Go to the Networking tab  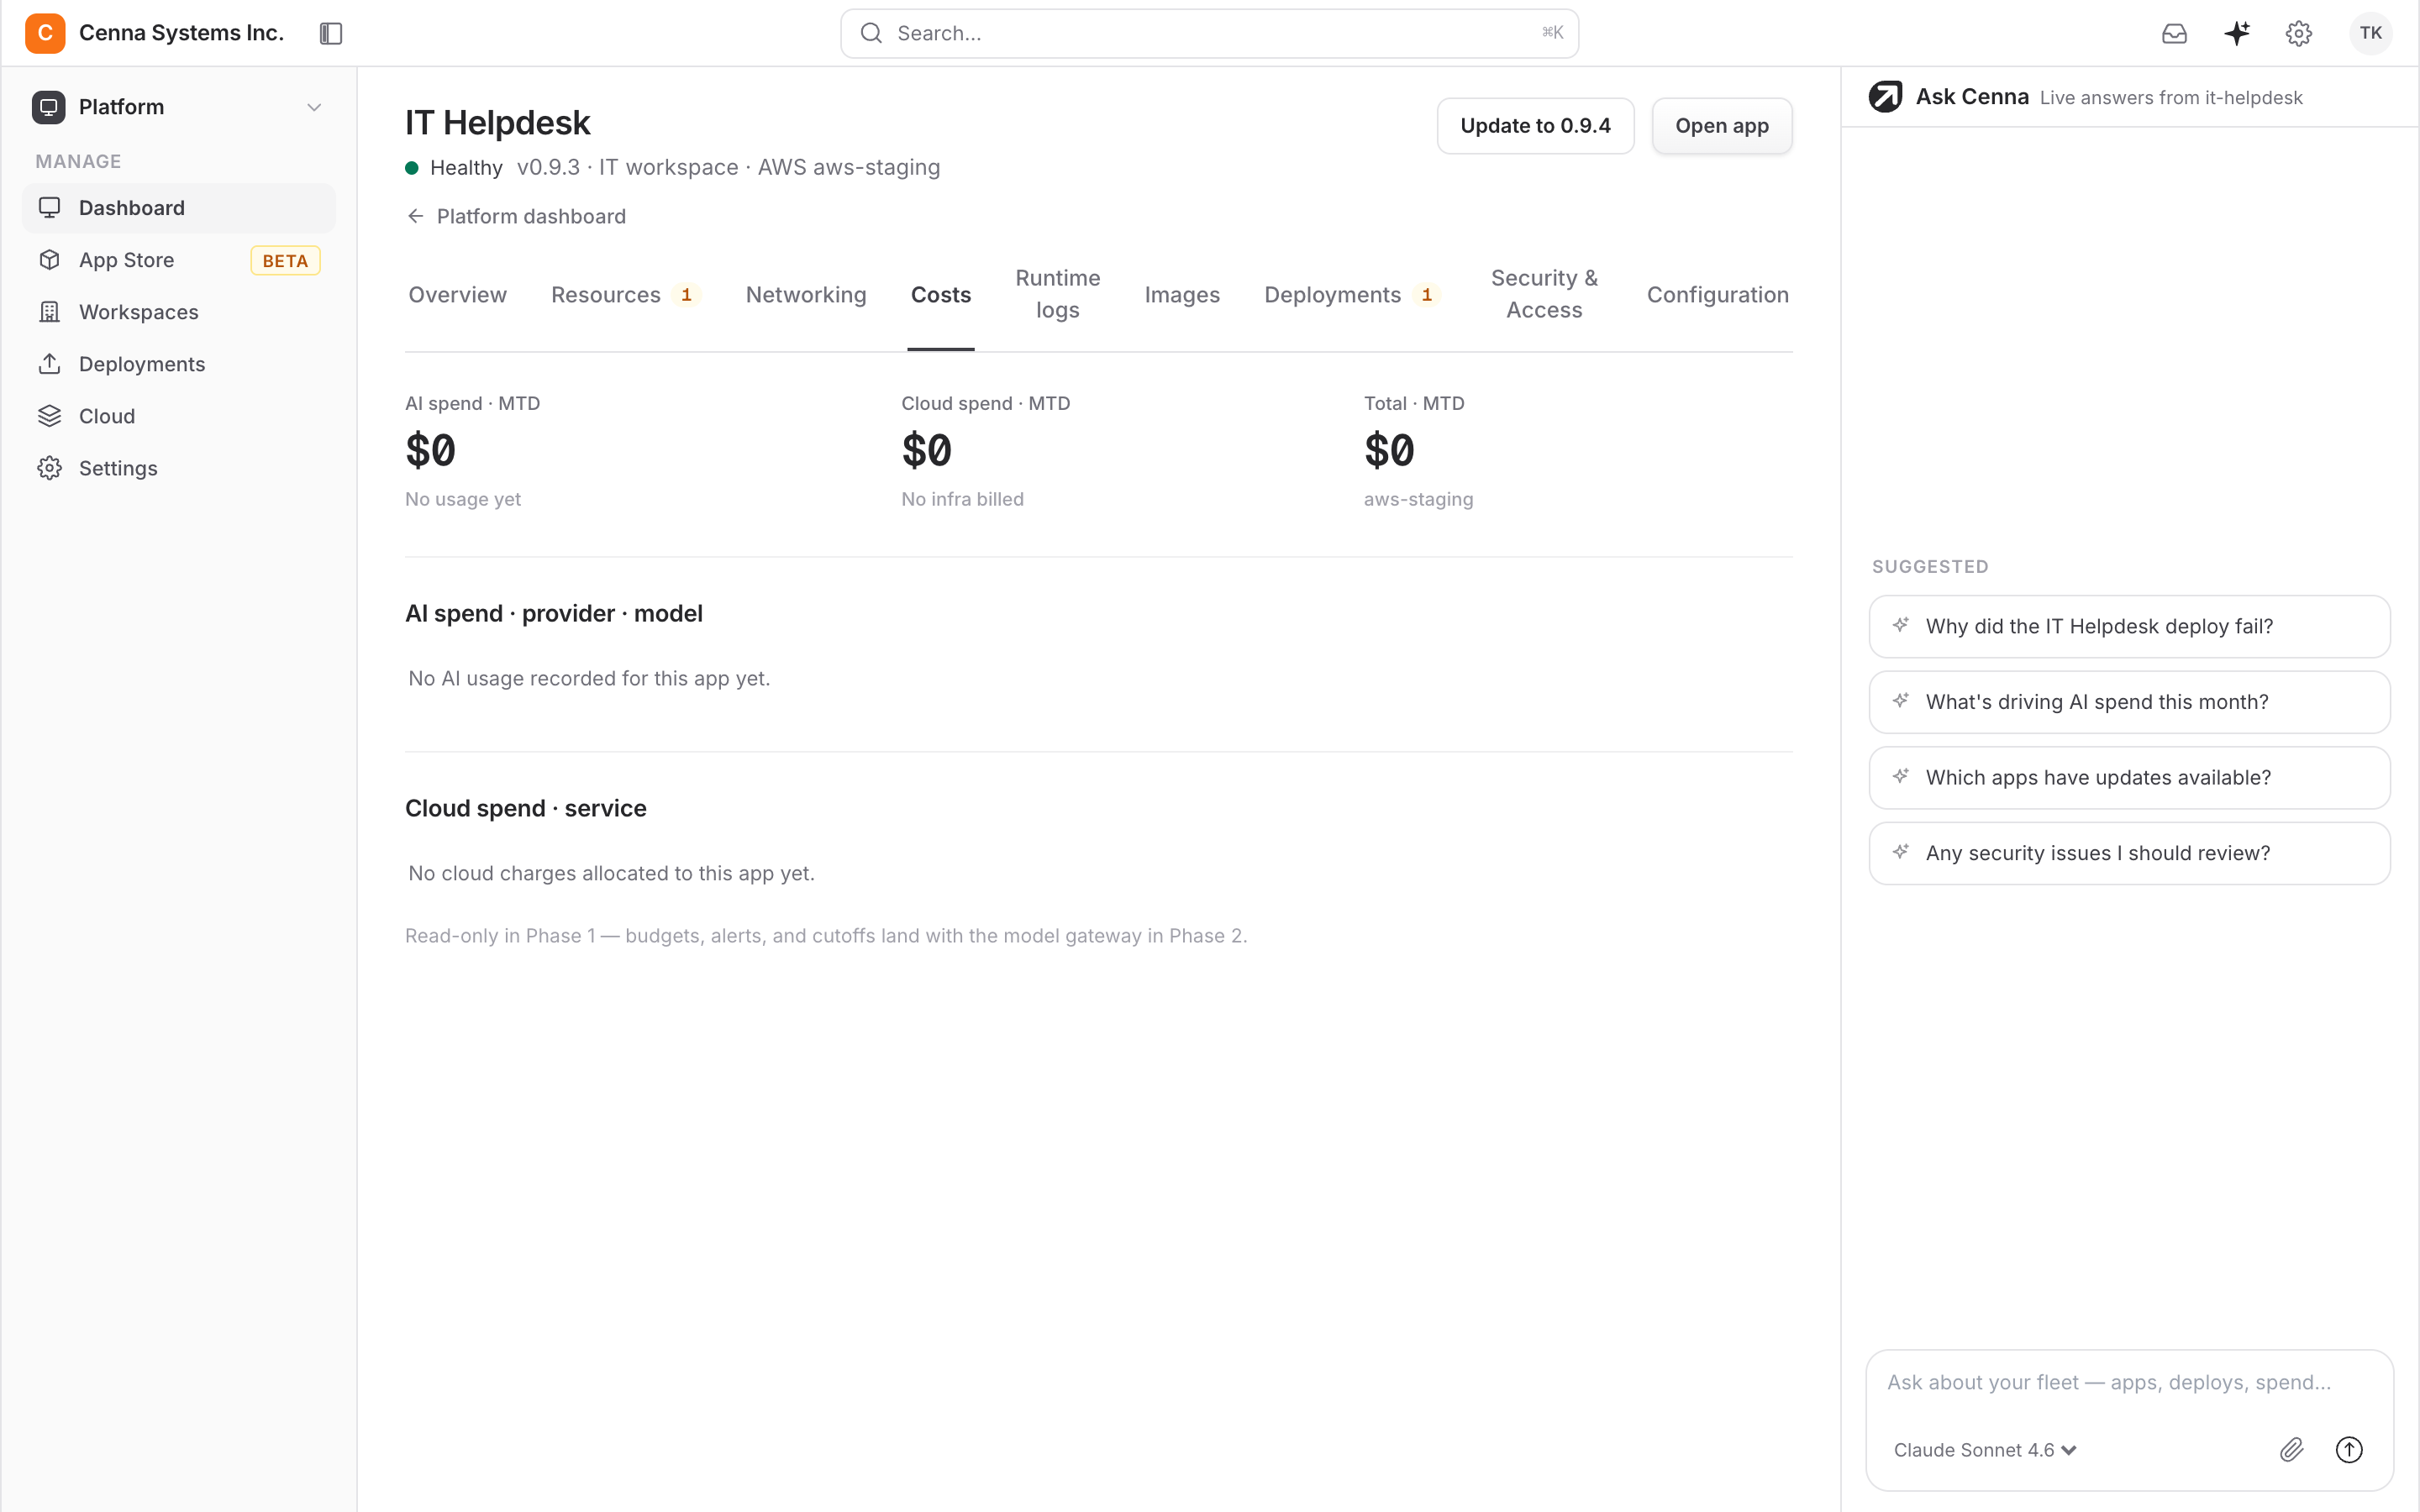[x=806, y=295]
